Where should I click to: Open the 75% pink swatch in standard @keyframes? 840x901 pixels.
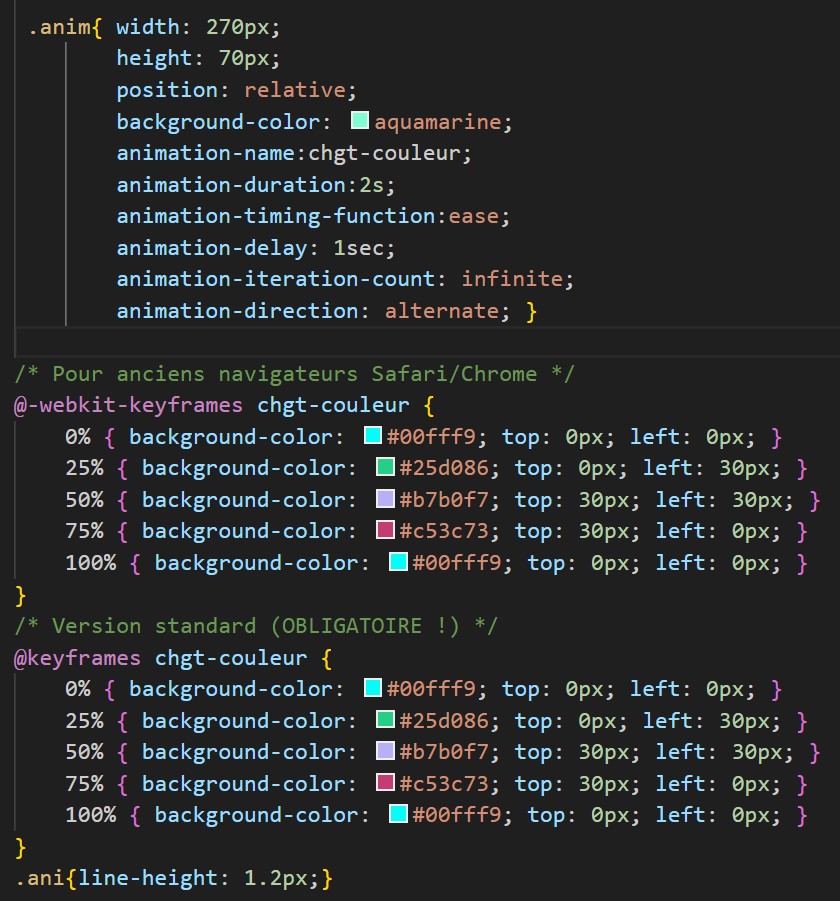pos(386,783)
